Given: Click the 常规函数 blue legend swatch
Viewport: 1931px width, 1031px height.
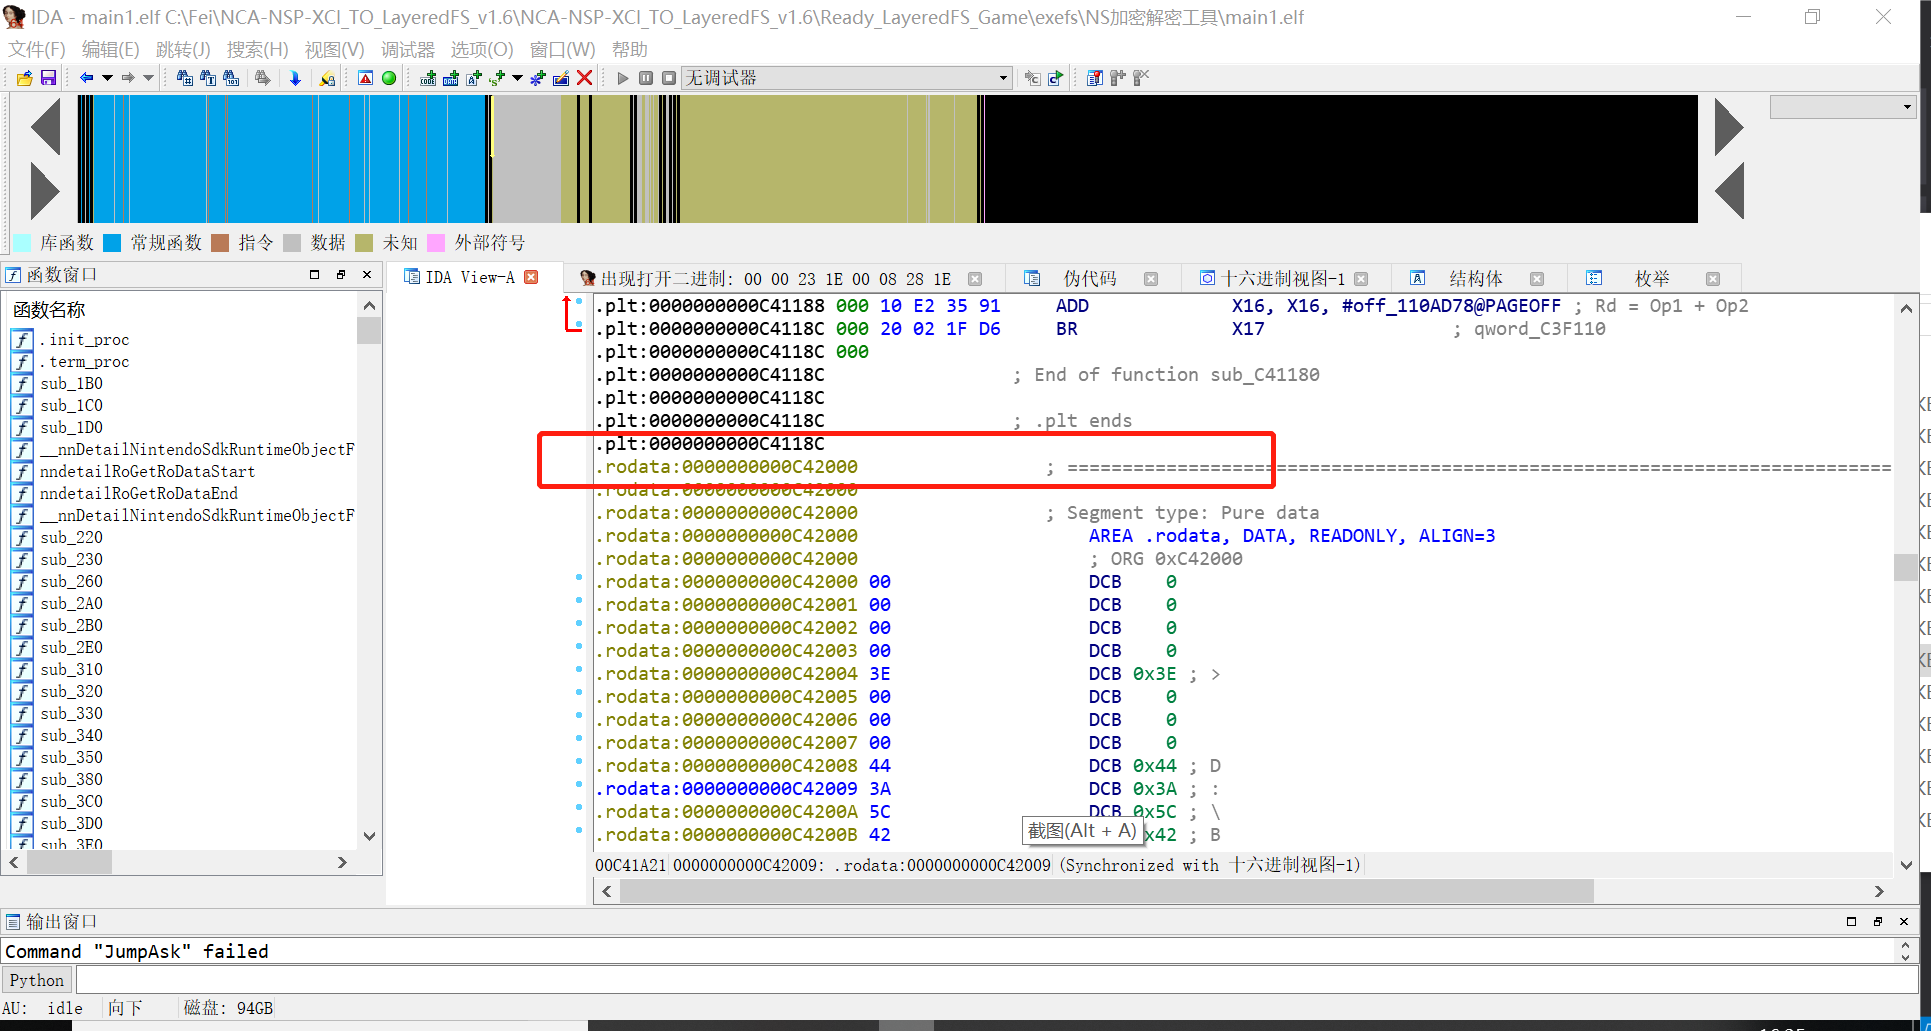Looking at the screenshot, I should pos(112,243).
